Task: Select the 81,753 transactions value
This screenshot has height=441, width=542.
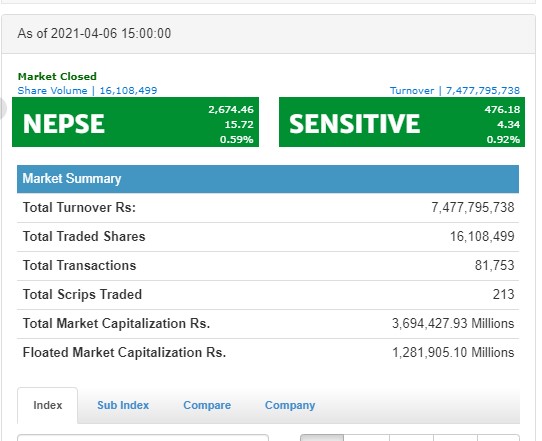Action: 495,265
